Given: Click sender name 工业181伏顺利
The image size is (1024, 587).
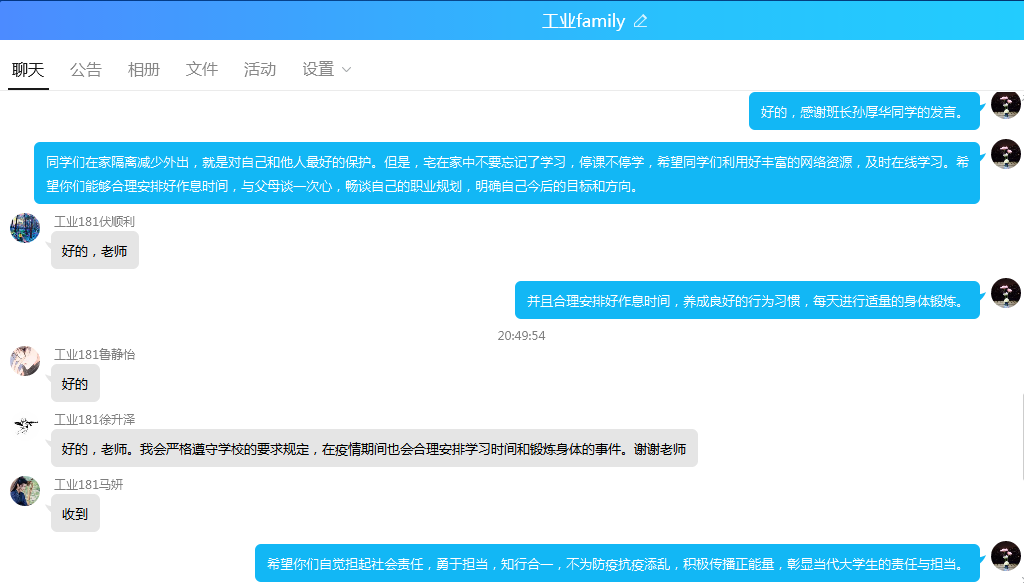Looking at the screenshot, I should tap(94, 221).
